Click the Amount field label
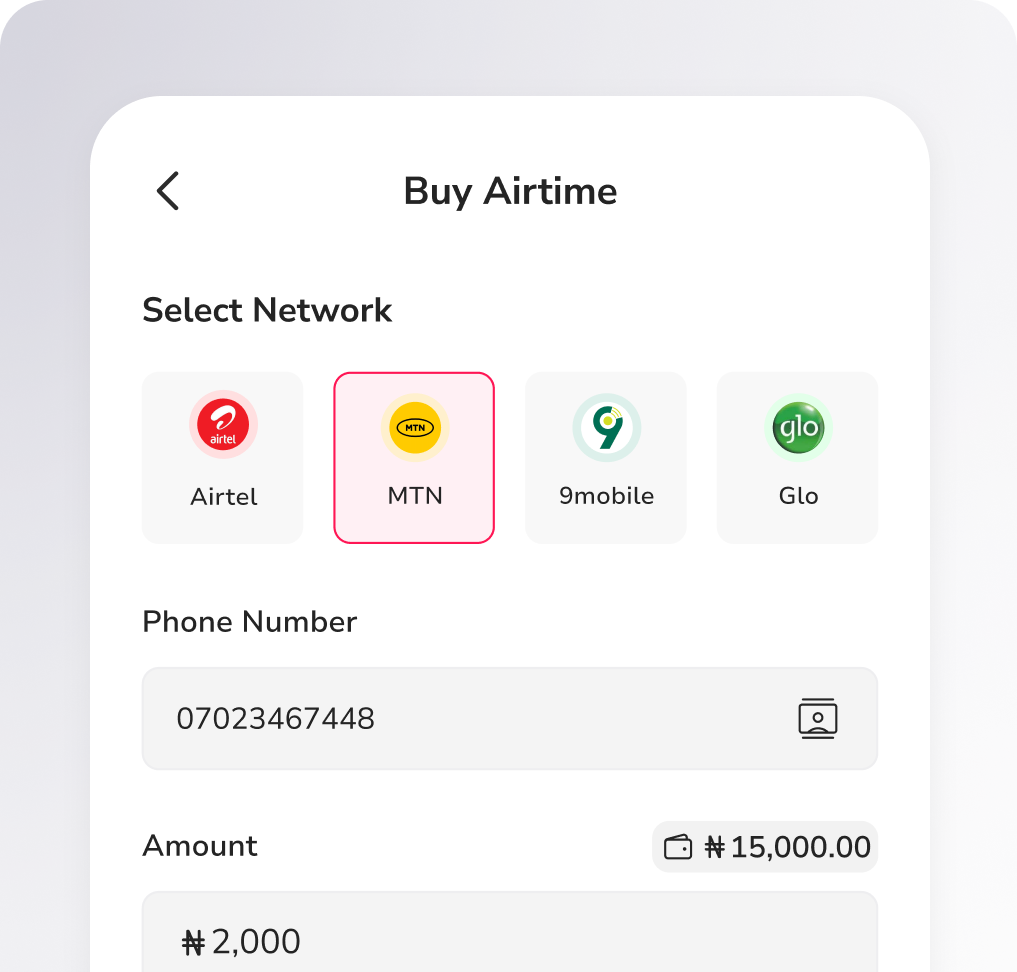The height and width of the screenshot is (972, 1017). [x=200, y=846]
